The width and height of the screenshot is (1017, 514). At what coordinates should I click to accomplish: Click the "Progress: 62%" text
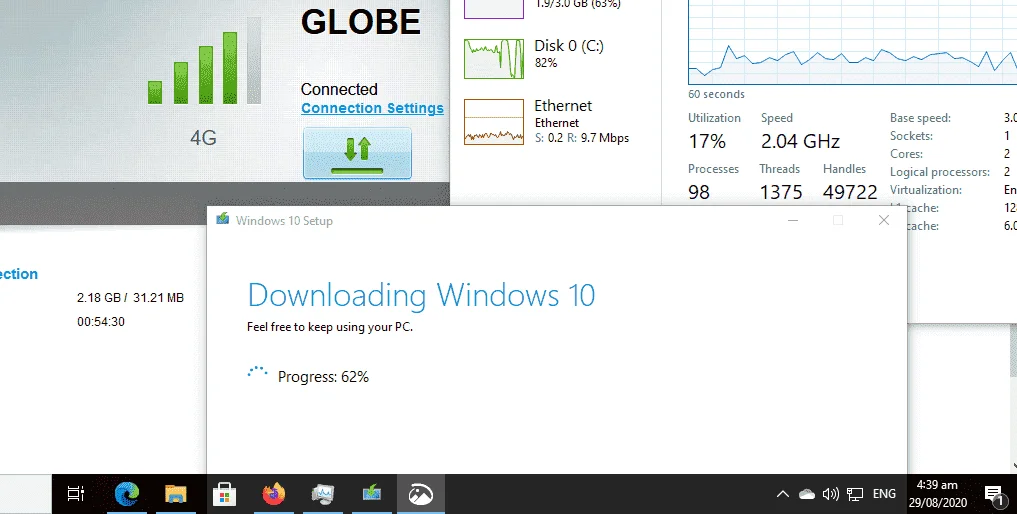point(323,376)
